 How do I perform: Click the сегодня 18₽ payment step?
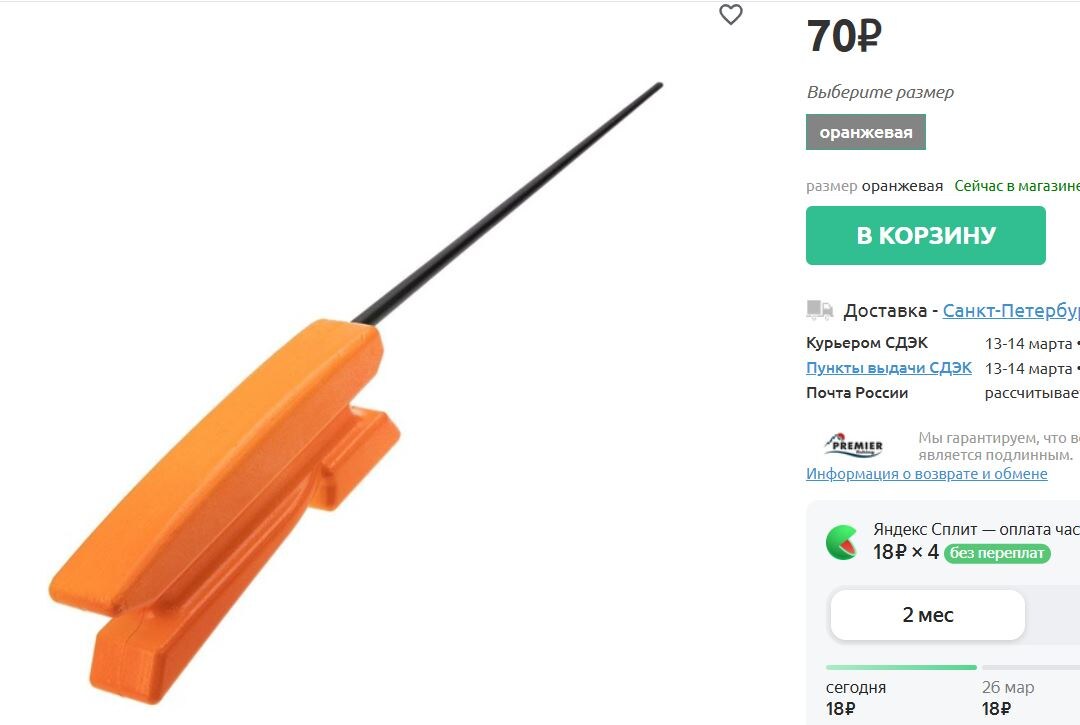pos(855,697)
